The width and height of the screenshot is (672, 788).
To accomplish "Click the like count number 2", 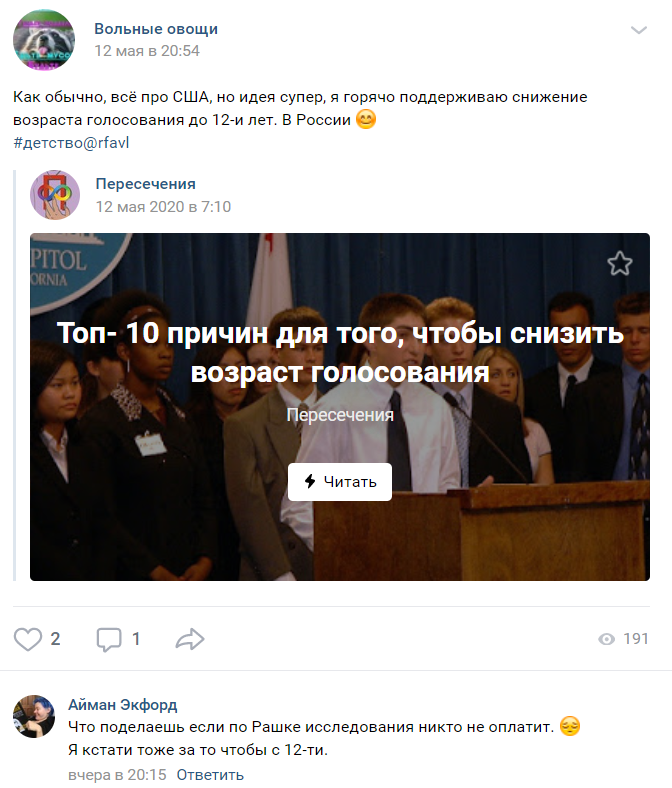I will [55, 639].
